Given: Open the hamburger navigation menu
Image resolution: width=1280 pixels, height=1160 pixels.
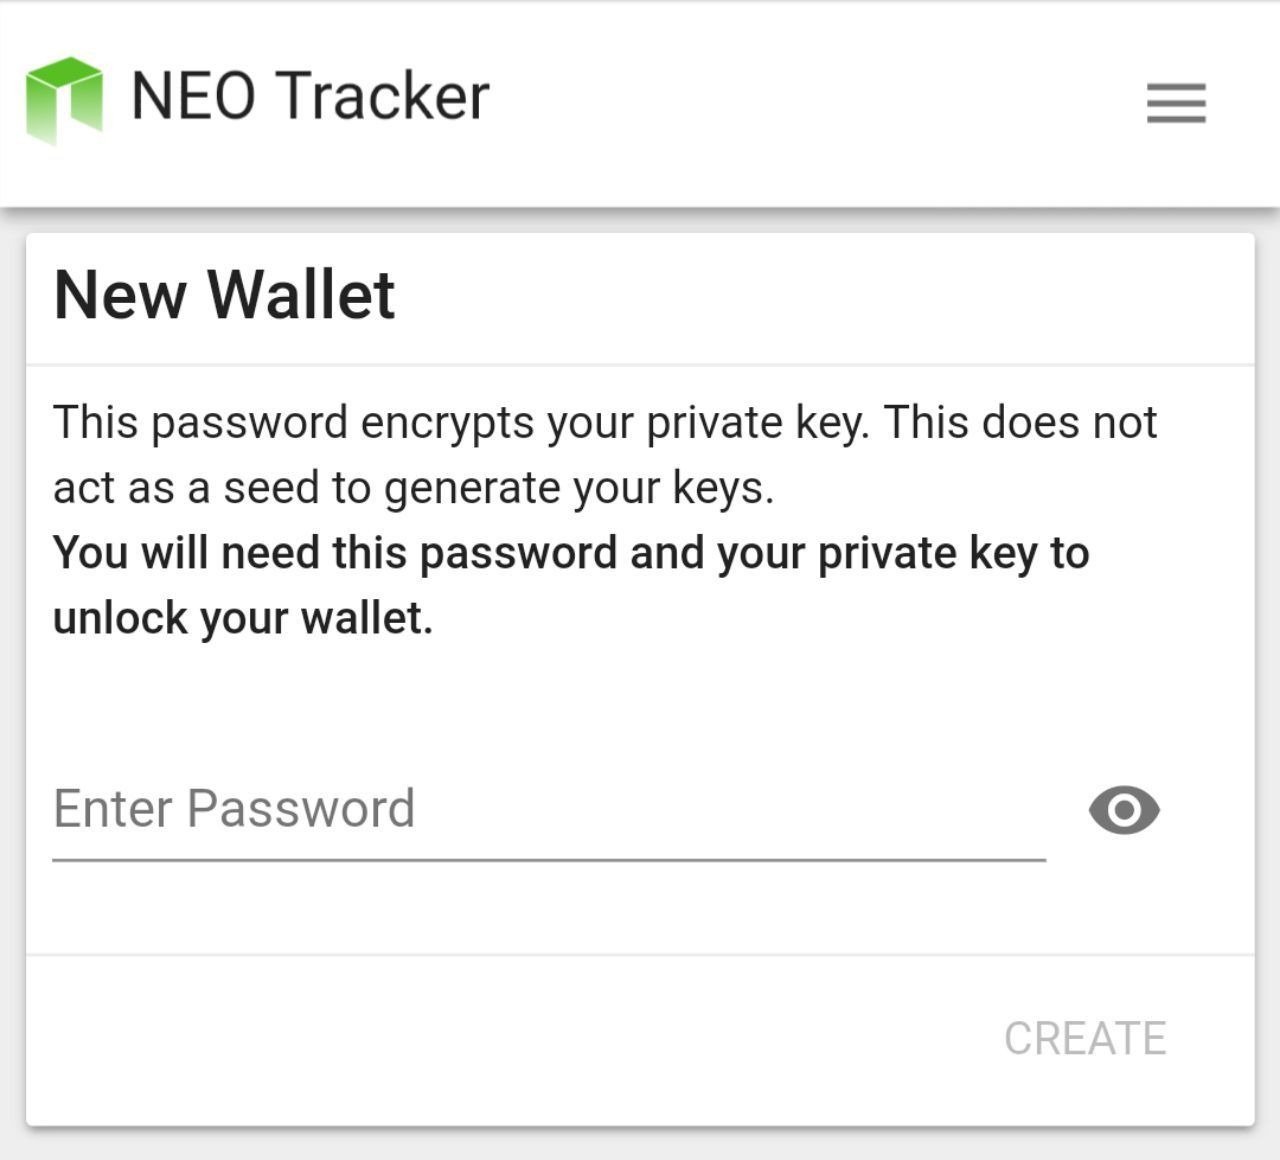Looking at the screenshot, I should click(x=1176, y=103).
